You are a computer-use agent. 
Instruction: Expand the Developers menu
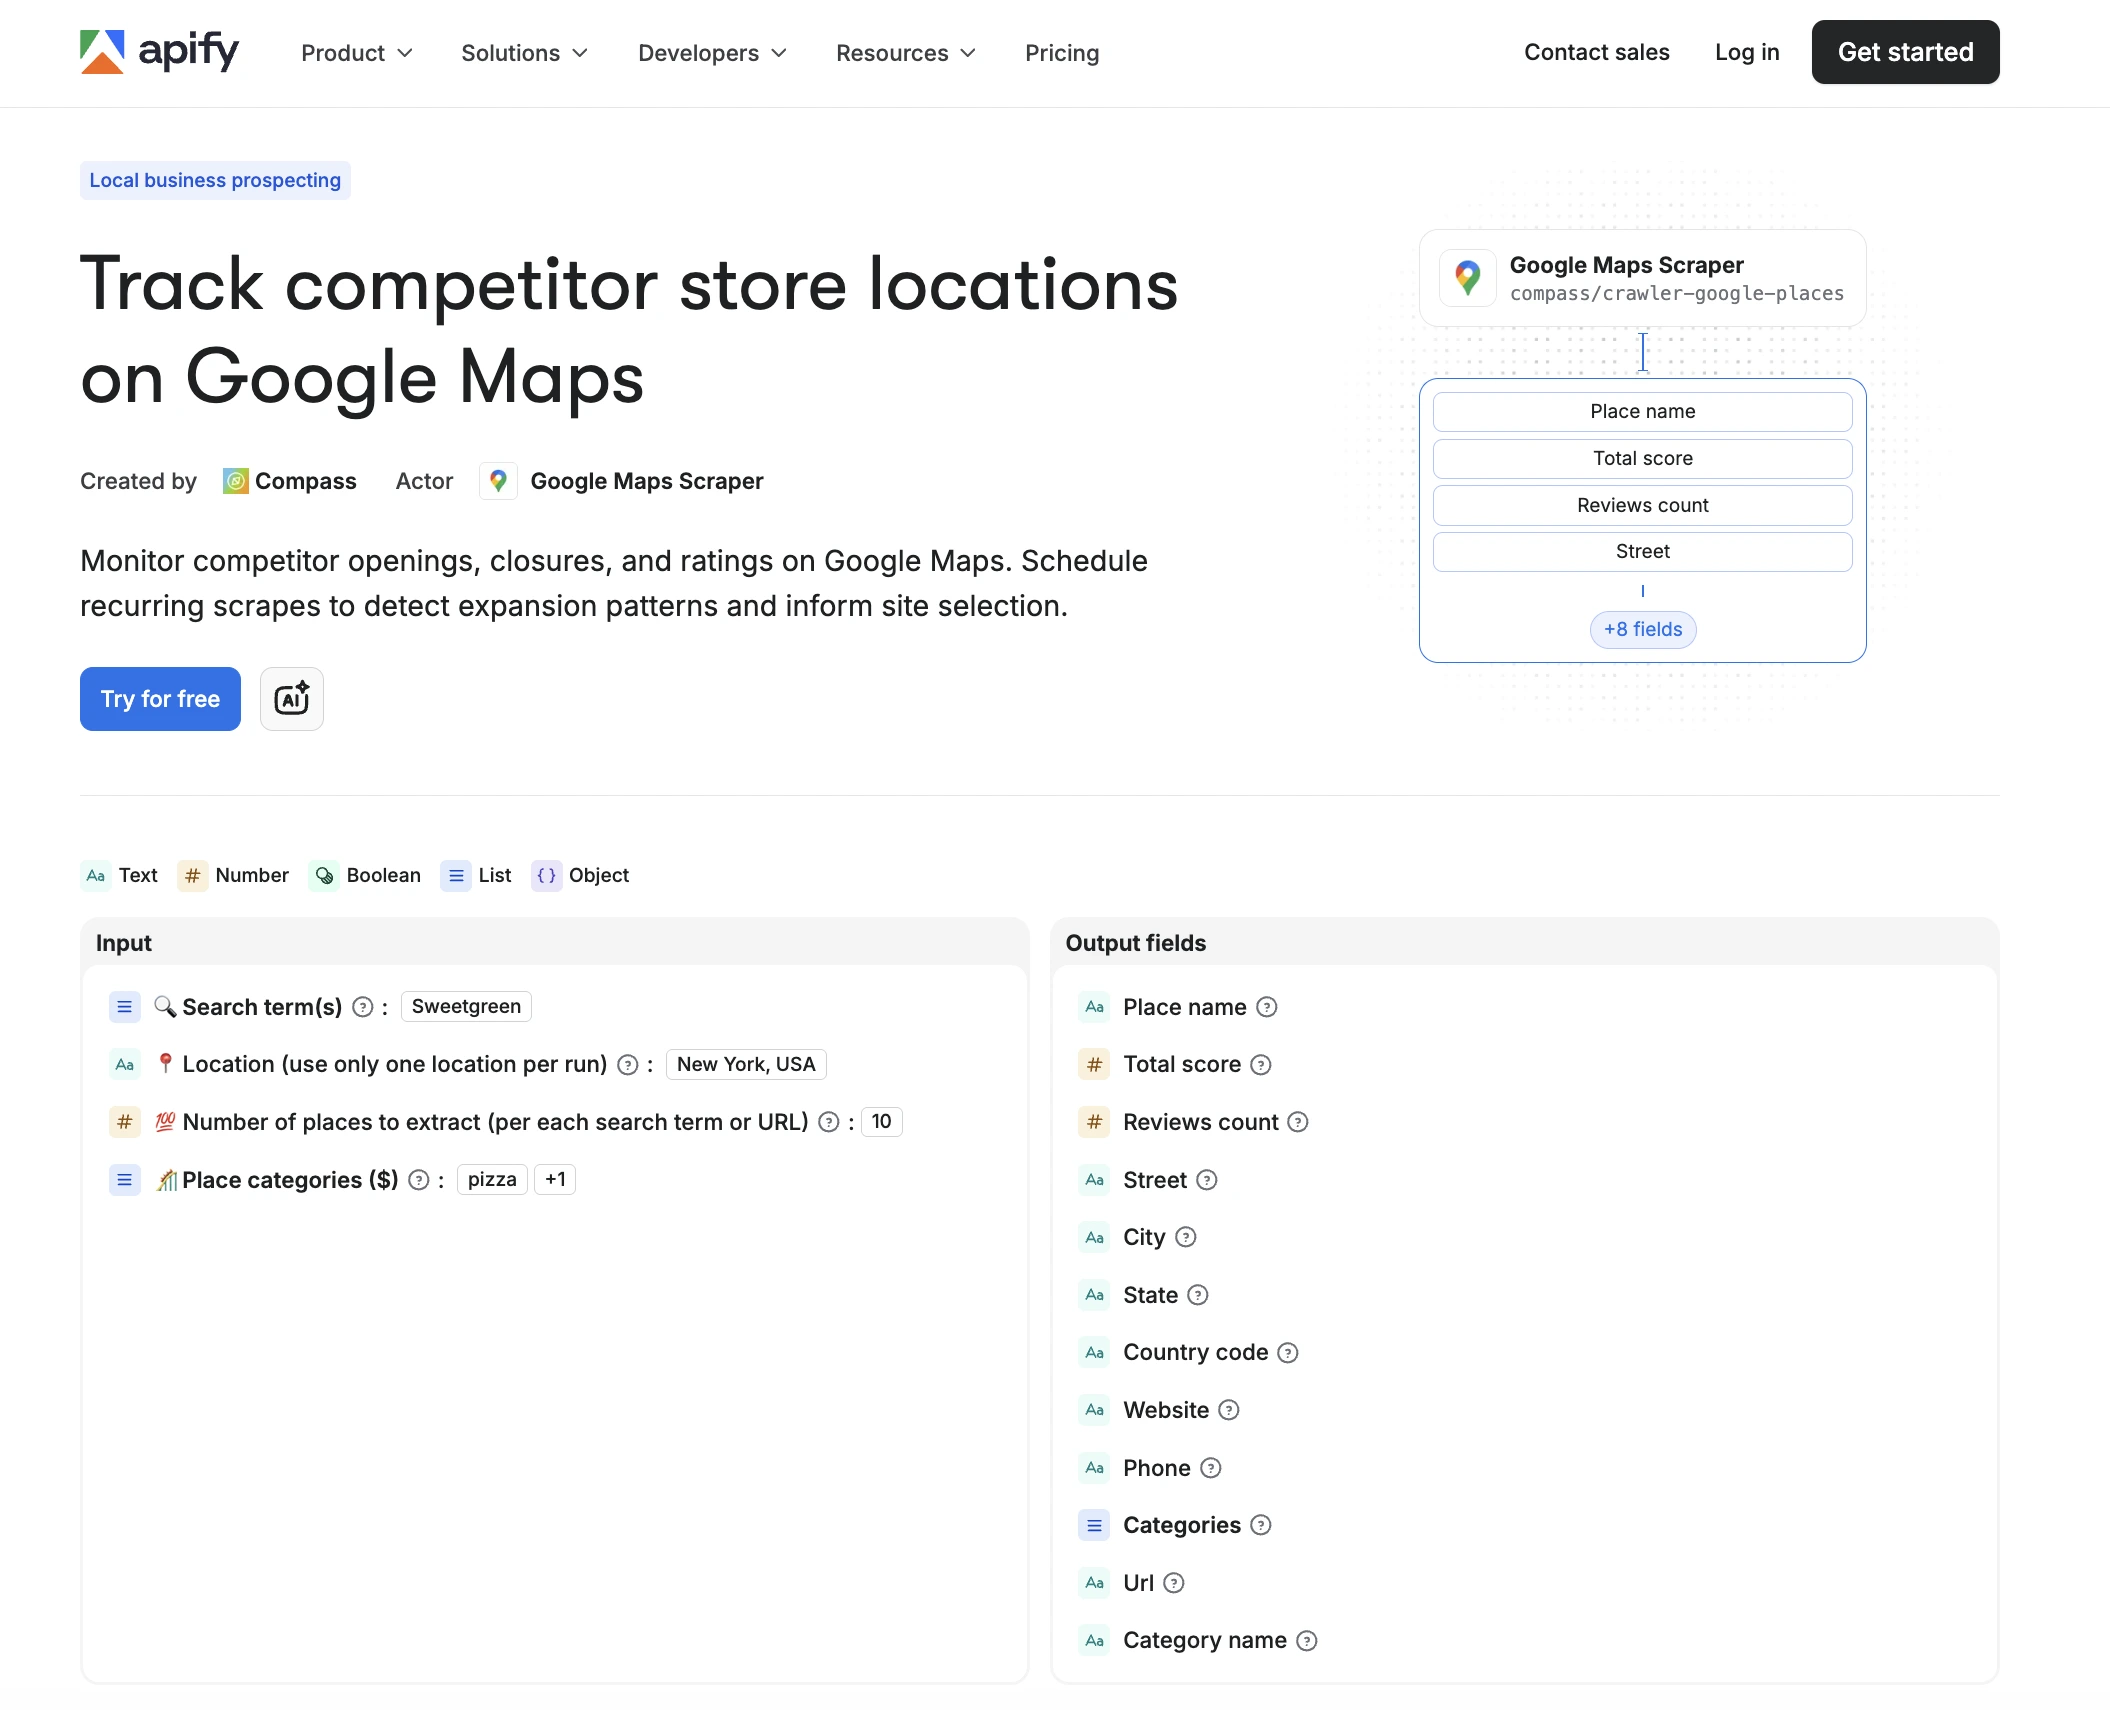click(712, 53)
